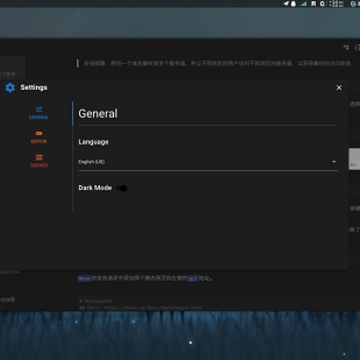This screenshot has width=360, height=360.
Task: Close the Settings dialog with the X
Action: point(339,88)
